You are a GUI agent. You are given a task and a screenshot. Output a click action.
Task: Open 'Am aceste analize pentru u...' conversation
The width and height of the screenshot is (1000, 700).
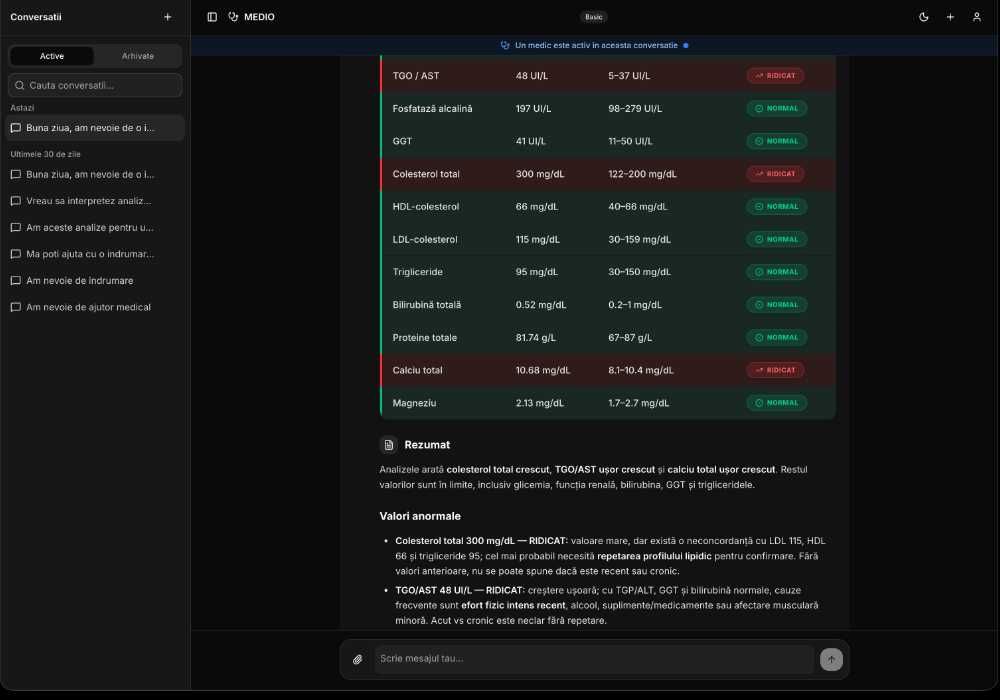point(94,228)
